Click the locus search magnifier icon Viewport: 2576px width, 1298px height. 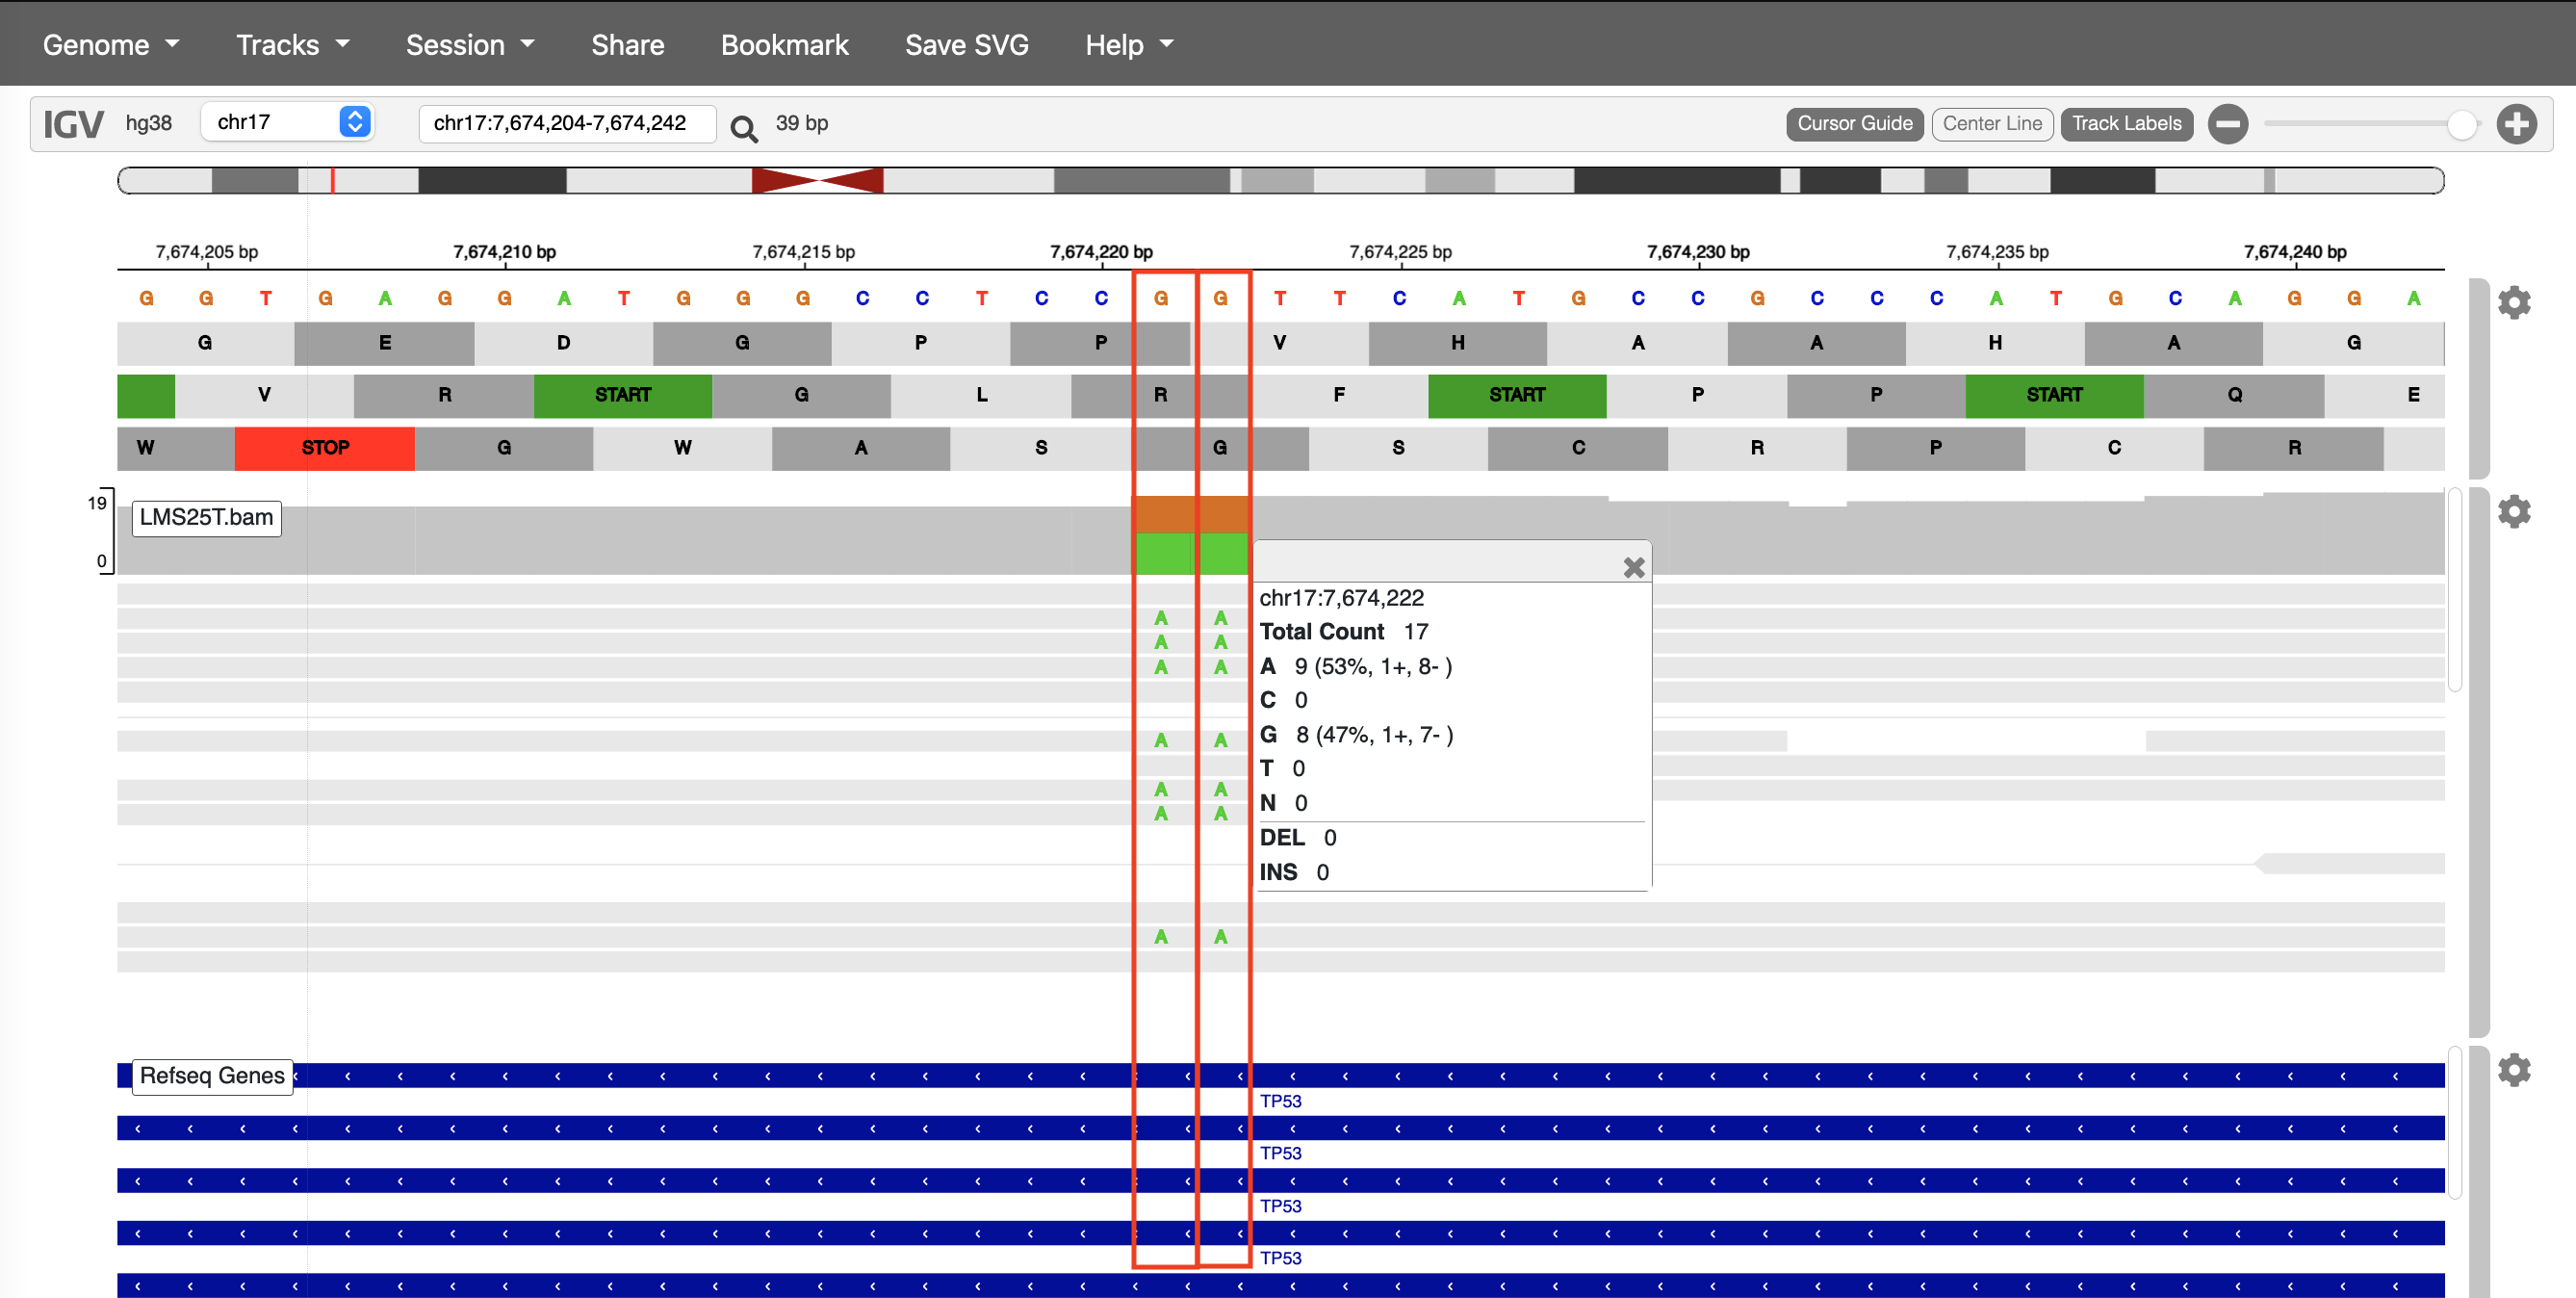point(743,127)
